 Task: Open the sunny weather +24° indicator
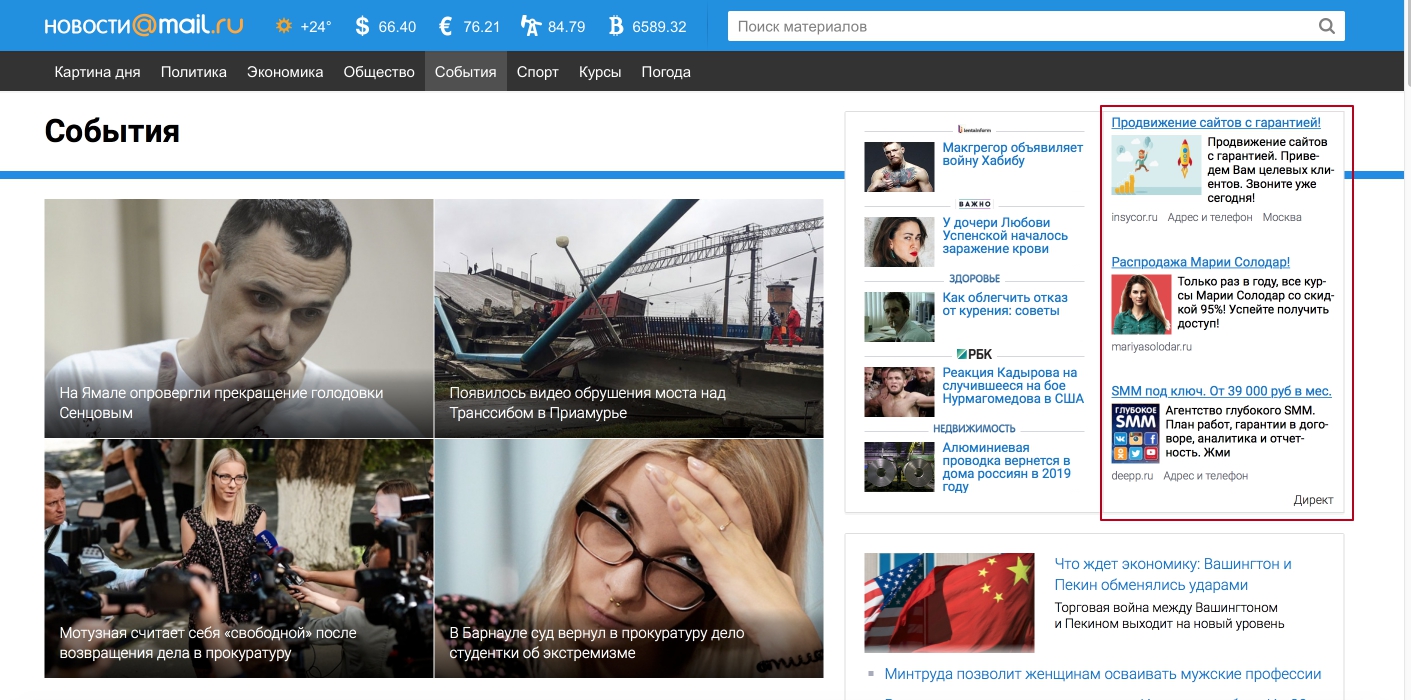click(x=303, y=26)
